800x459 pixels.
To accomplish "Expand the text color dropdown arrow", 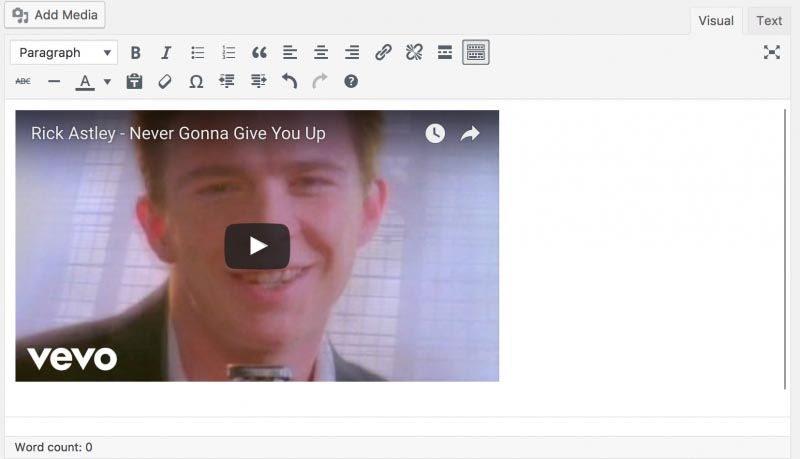I will point(107,82).
